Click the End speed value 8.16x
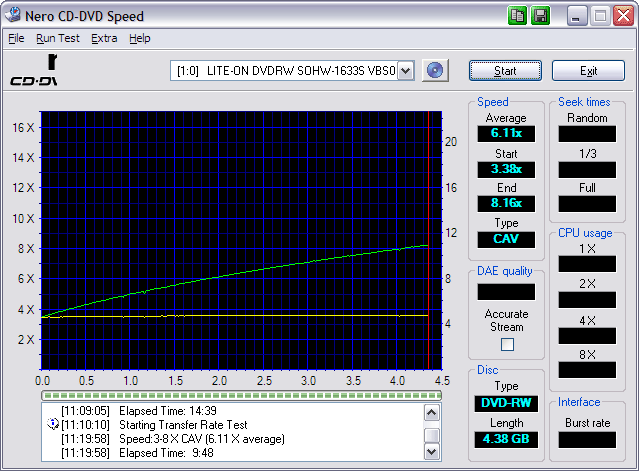This screenshot has width=639, height=471. coord(506,203)
